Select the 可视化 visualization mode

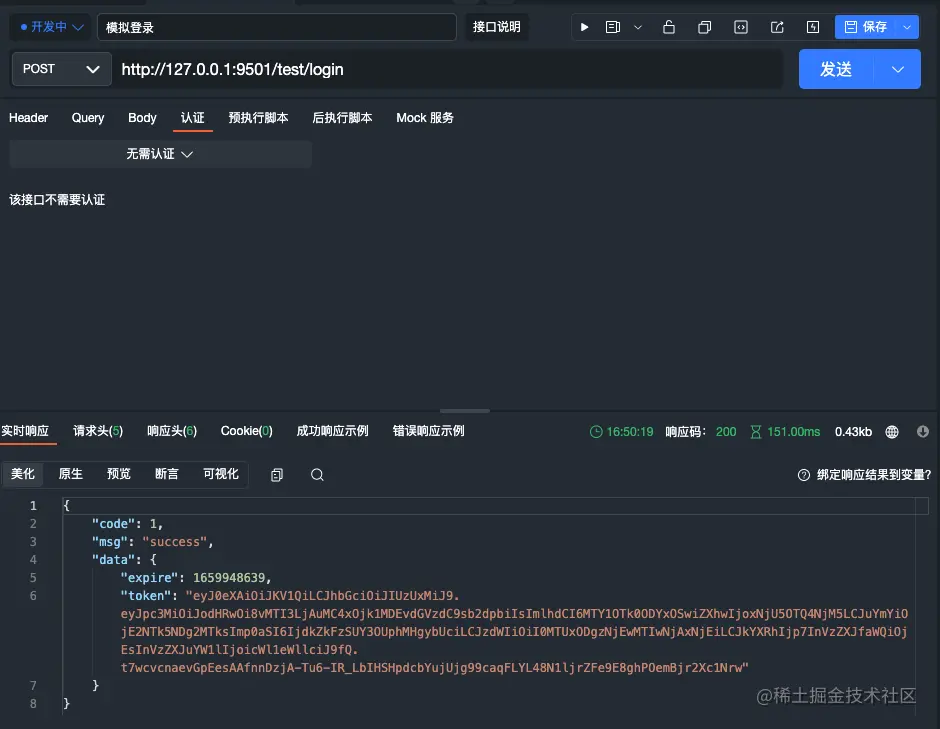(x=221, y=474)
